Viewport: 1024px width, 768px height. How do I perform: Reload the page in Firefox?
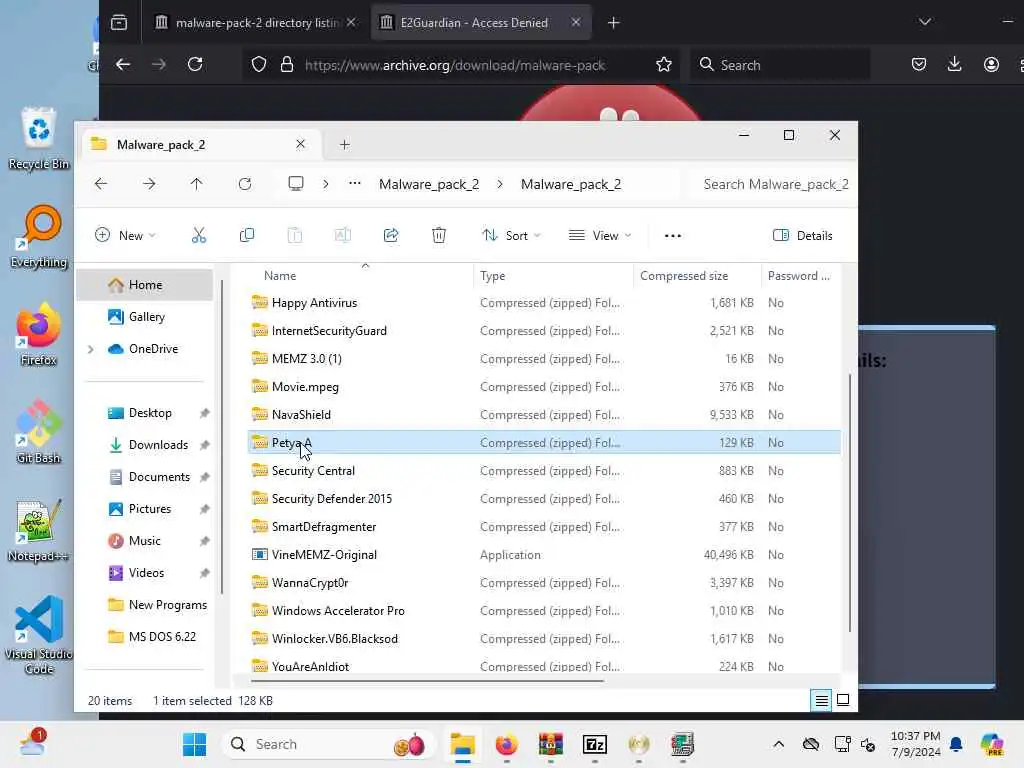click(195, 65)
